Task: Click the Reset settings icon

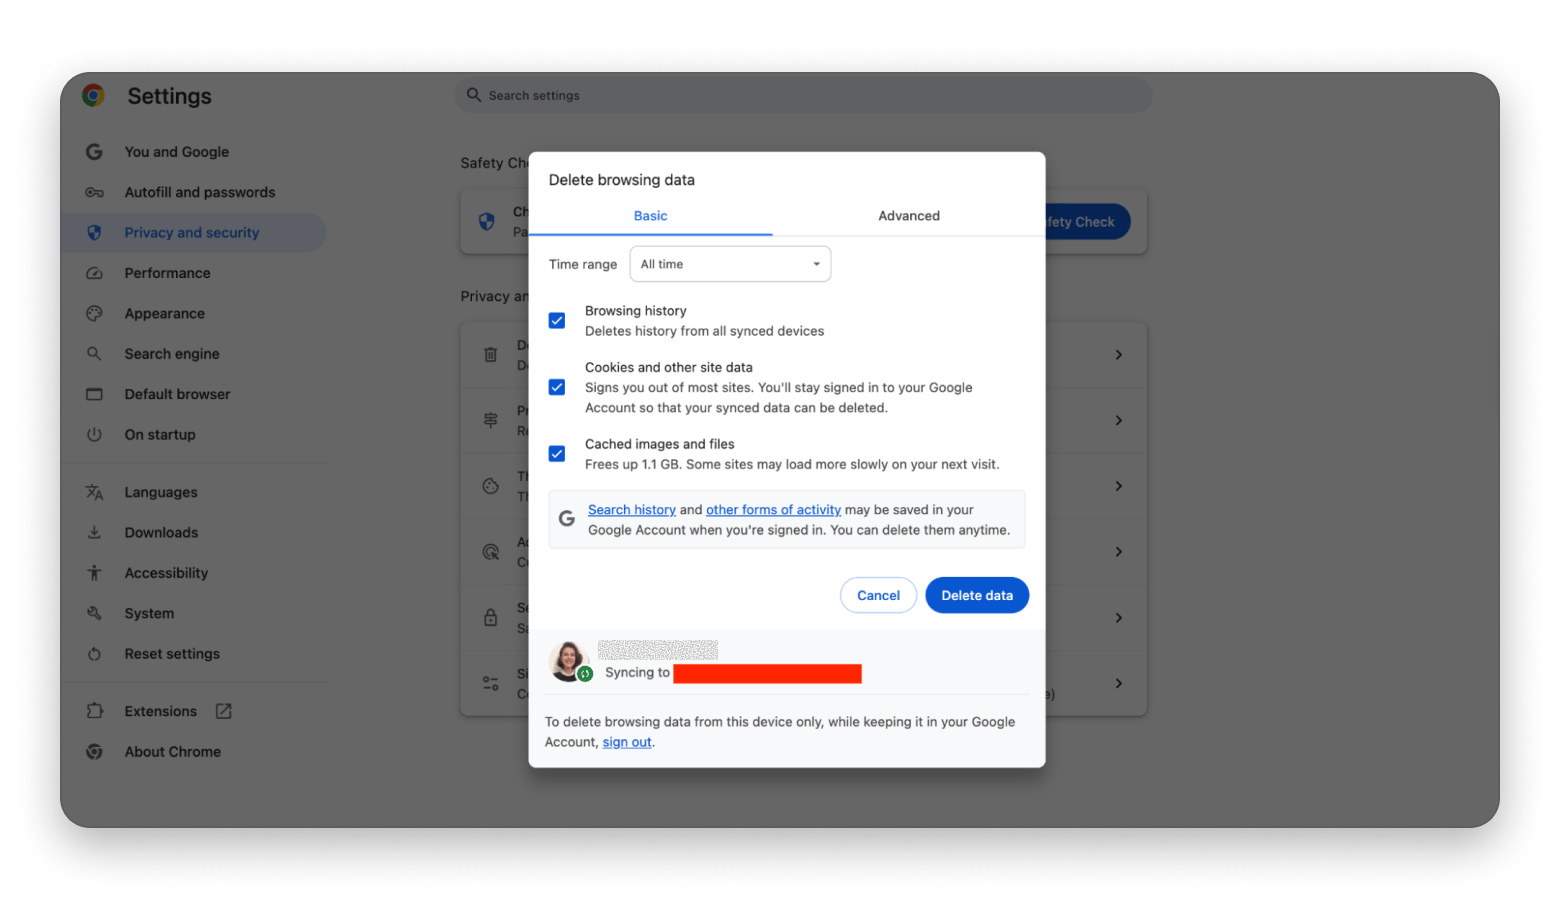Action: tap(94, 654)
